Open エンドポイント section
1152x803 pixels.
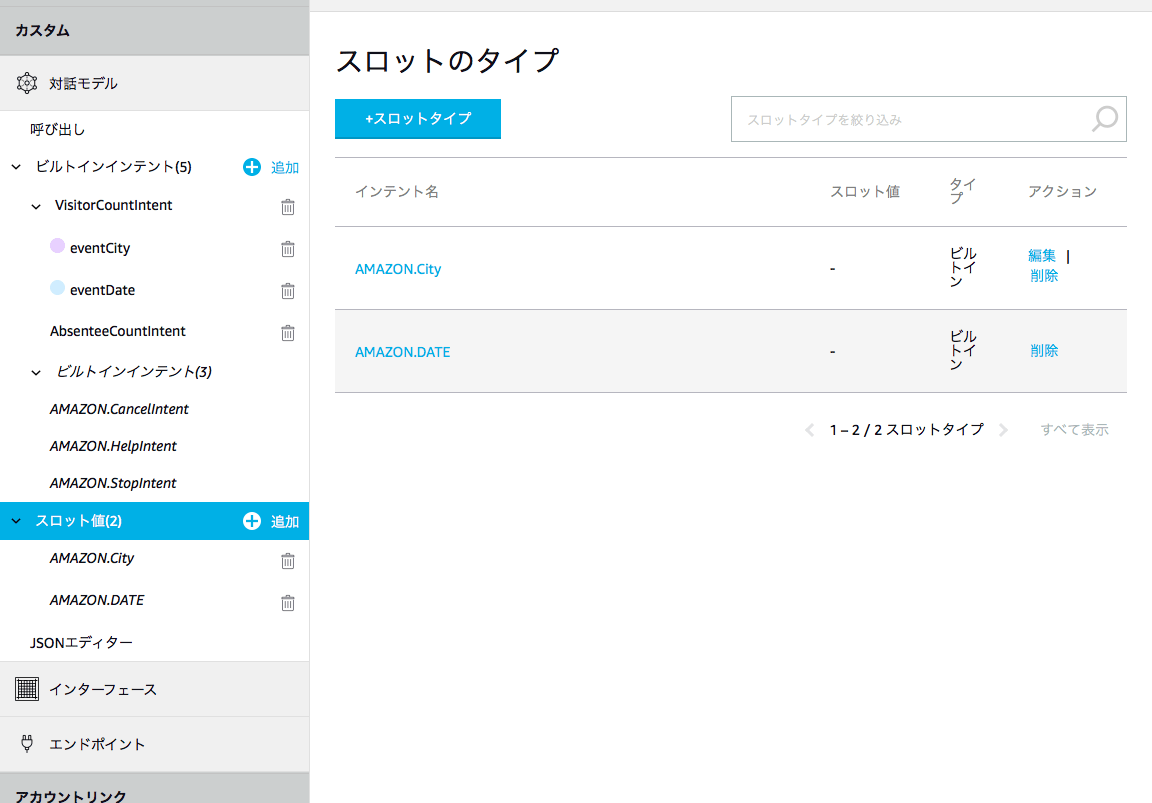154,743
